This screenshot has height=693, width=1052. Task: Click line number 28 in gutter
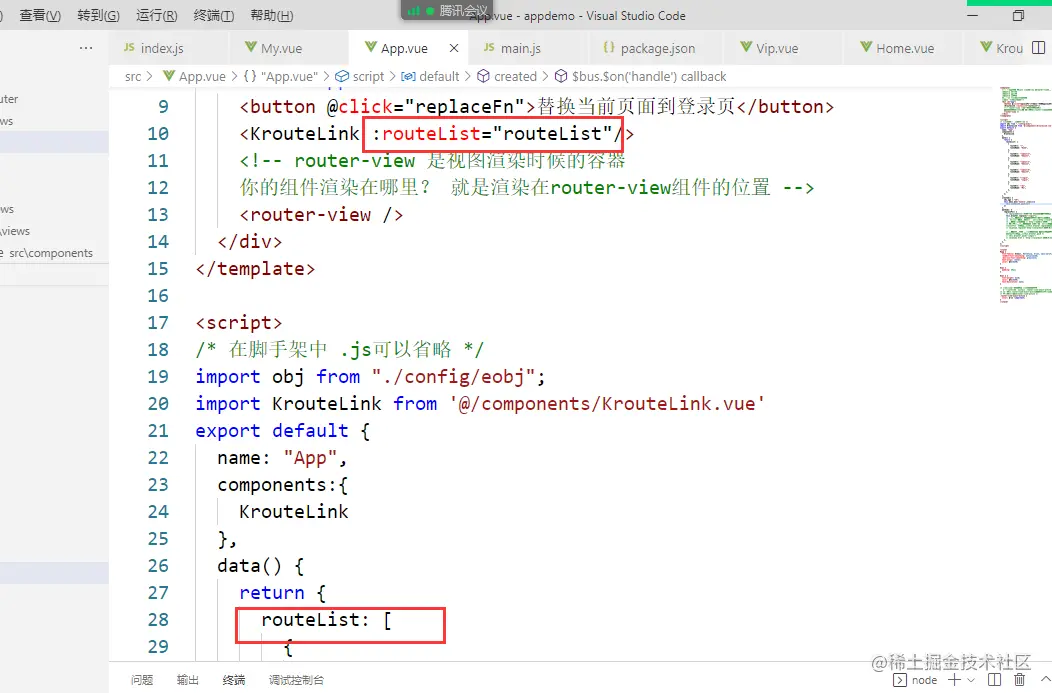[158, 620]
